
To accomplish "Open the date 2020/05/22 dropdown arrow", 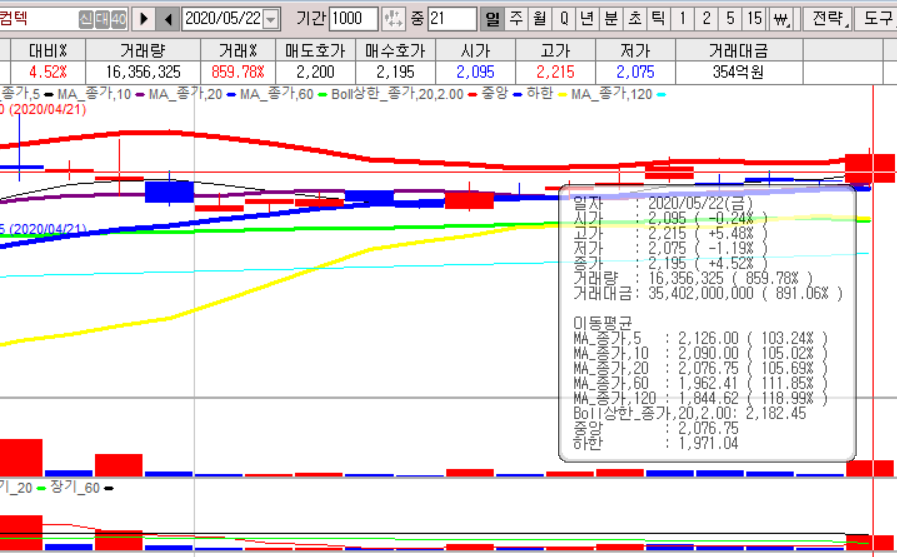I will [x=272, y=19].
